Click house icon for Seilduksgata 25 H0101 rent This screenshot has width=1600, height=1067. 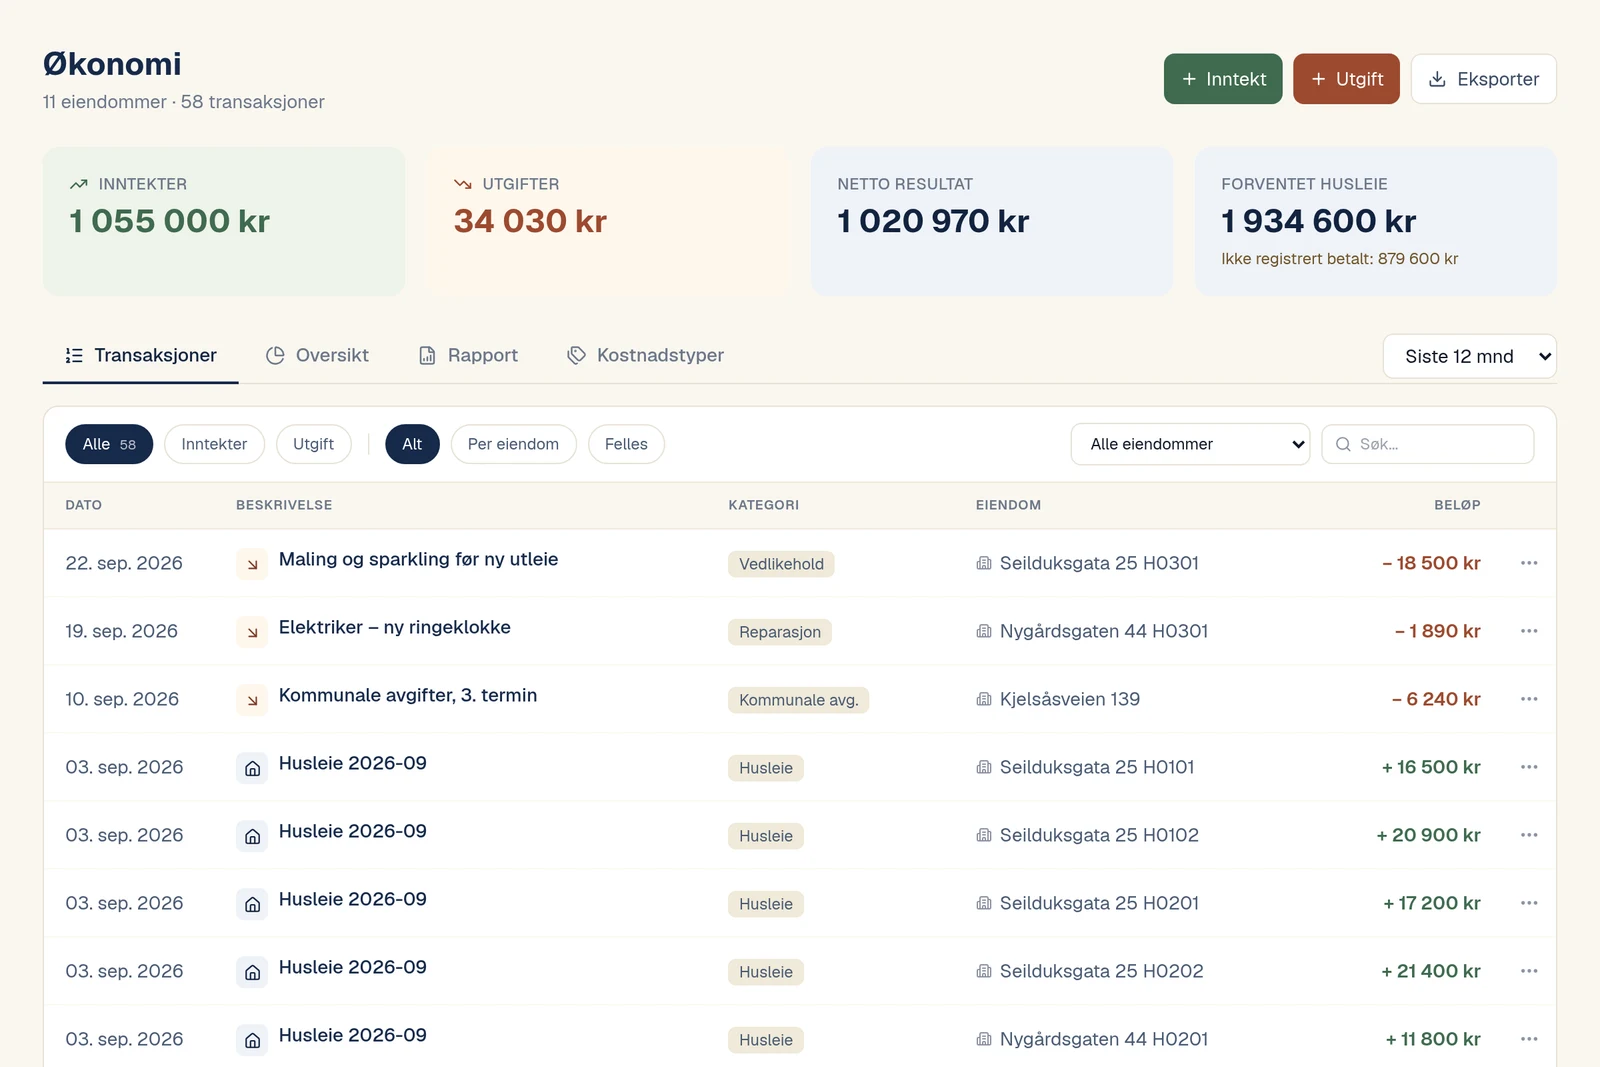(x=252, y=768)
